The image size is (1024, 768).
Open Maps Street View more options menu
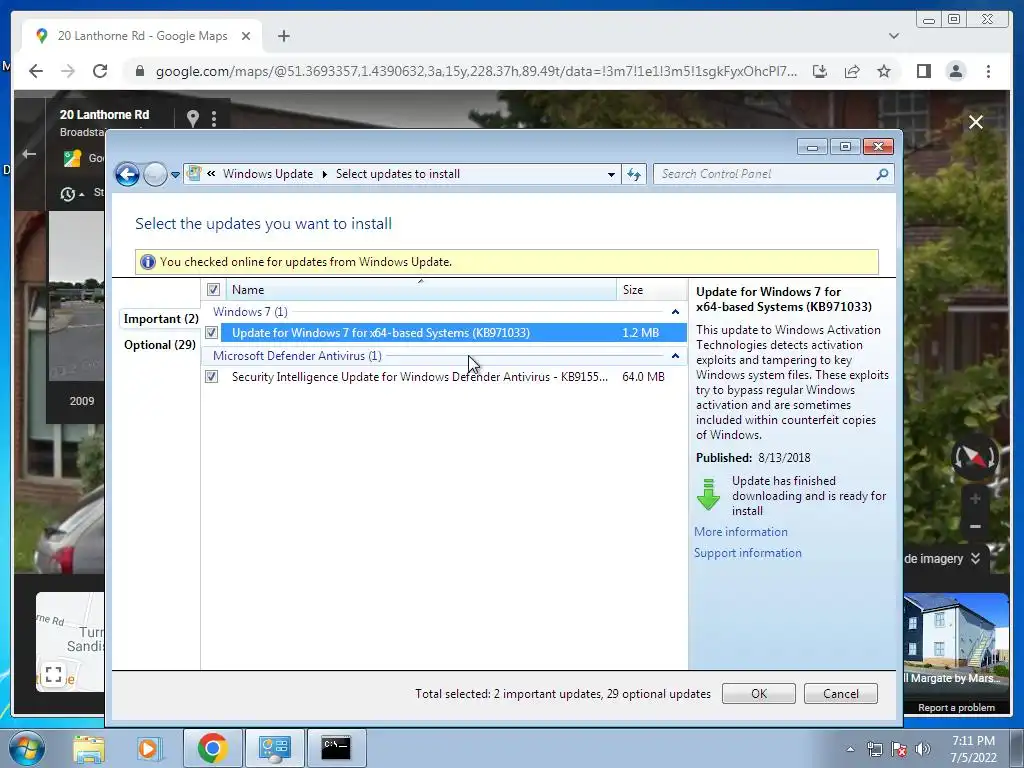214,118
